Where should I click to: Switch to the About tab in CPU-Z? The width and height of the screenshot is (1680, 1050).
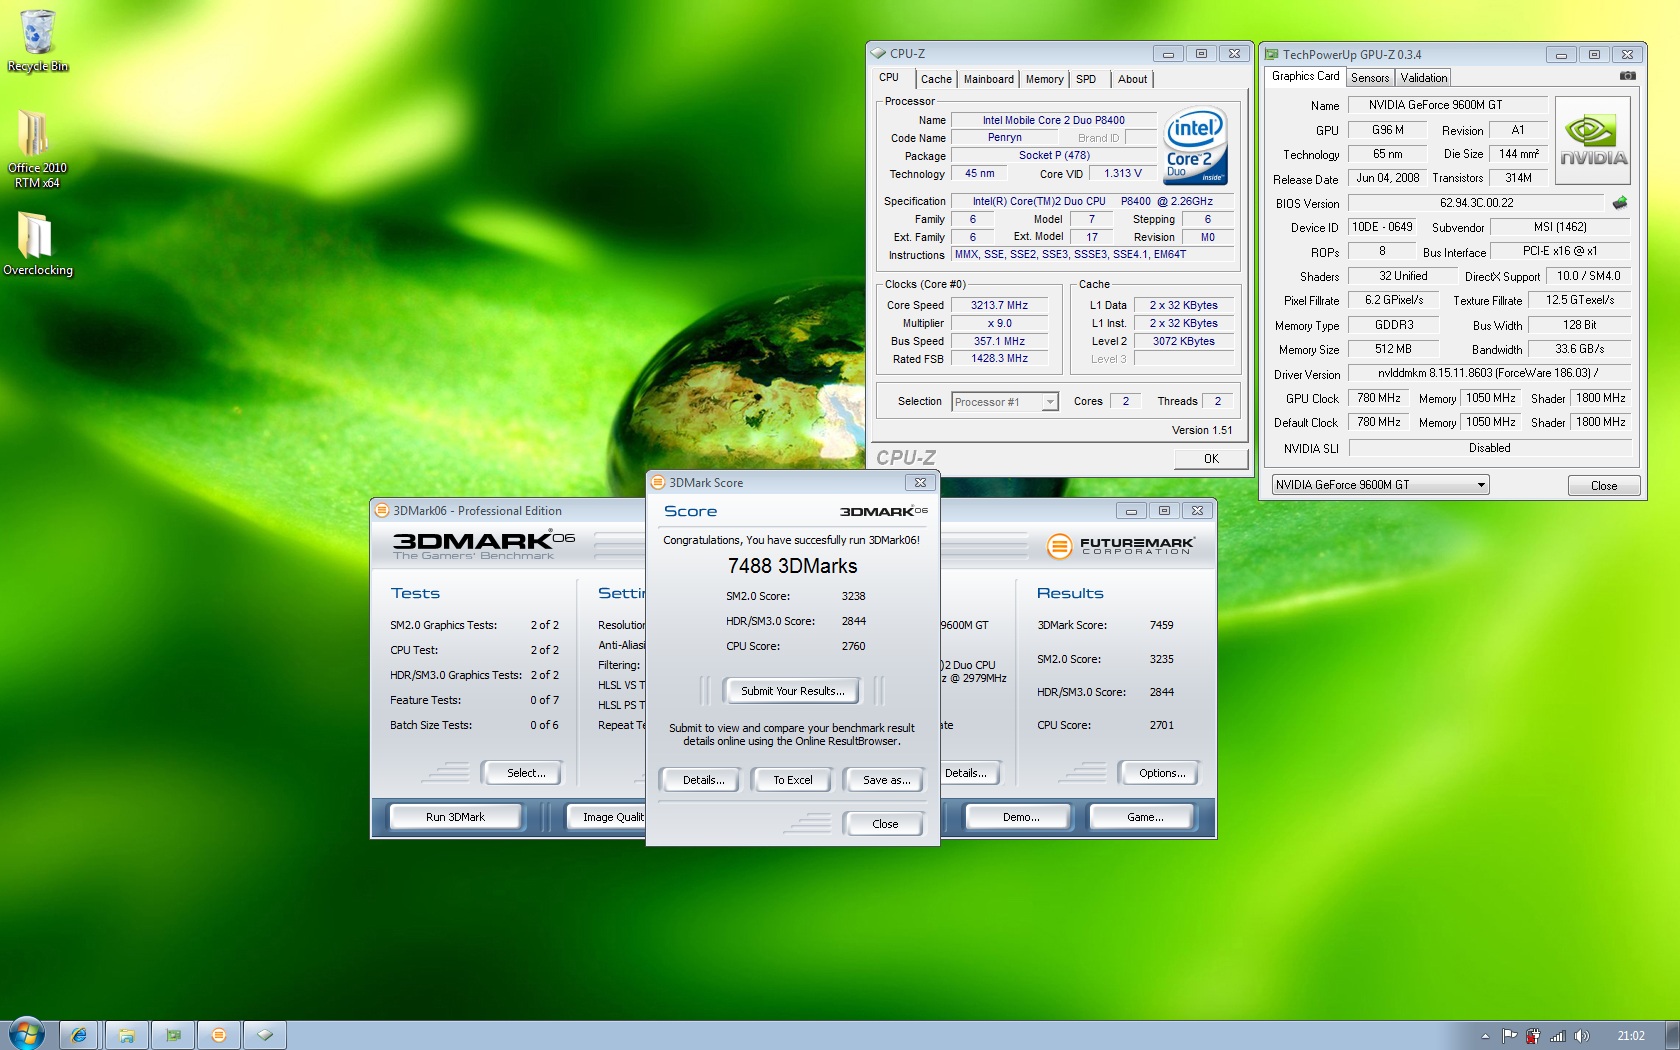coord(1132,79)
